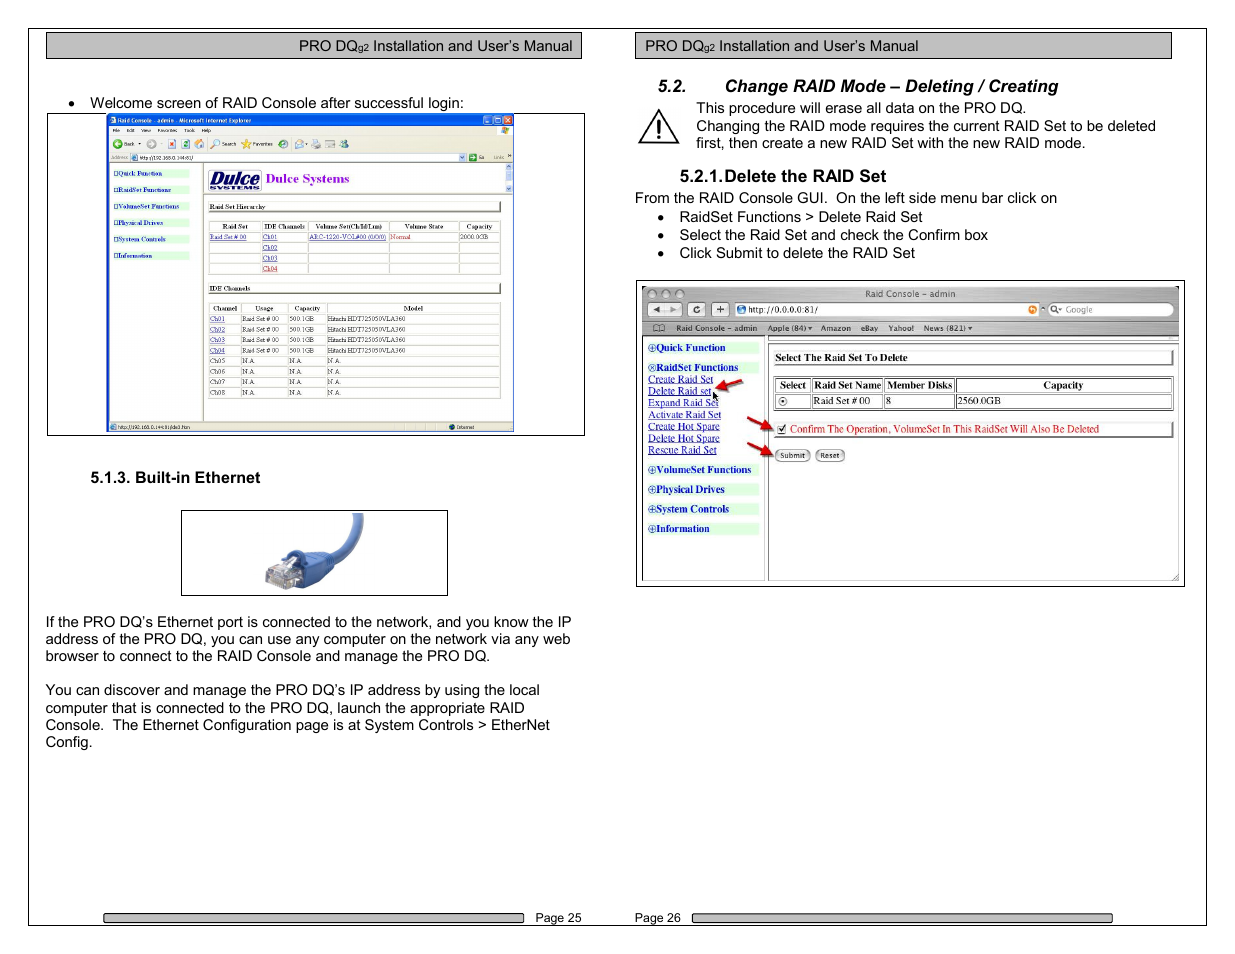Toggle Confirm The Operation checkbox
The height and width of the screenshot is (954, 1235).
click(x=782, y=429)
